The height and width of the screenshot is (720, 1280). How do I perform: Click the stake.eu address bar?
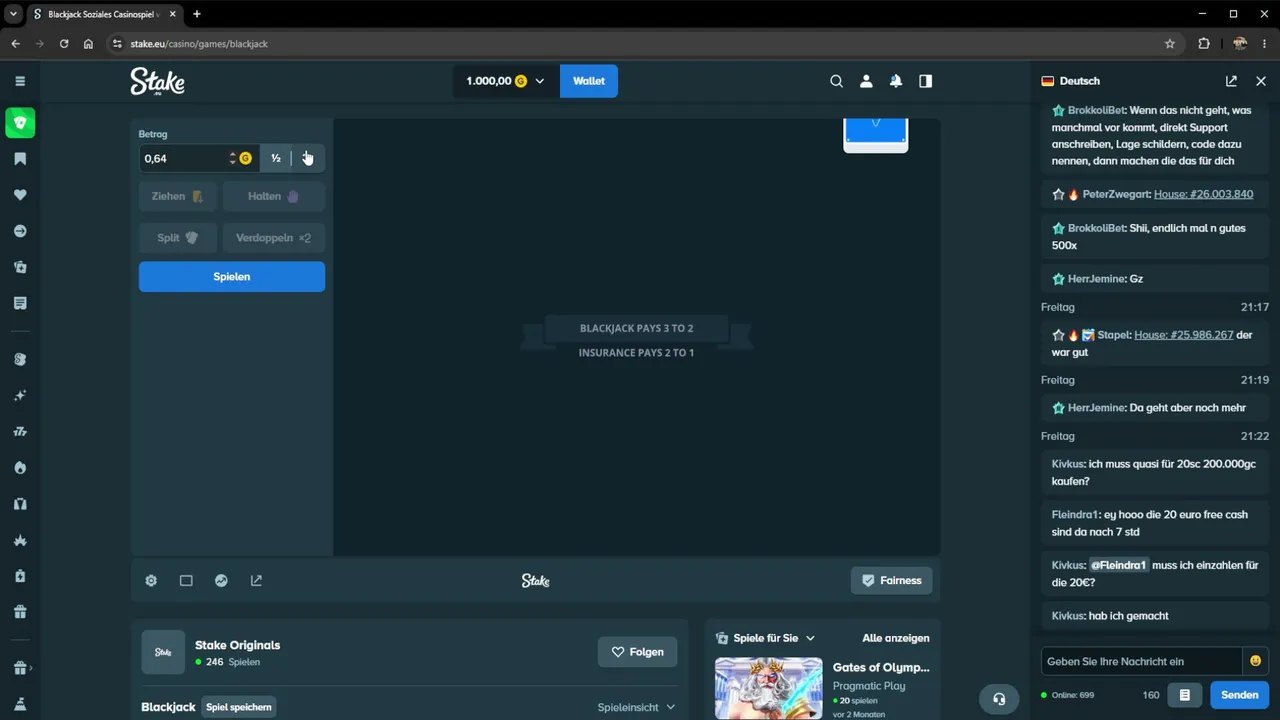[640, 44]
